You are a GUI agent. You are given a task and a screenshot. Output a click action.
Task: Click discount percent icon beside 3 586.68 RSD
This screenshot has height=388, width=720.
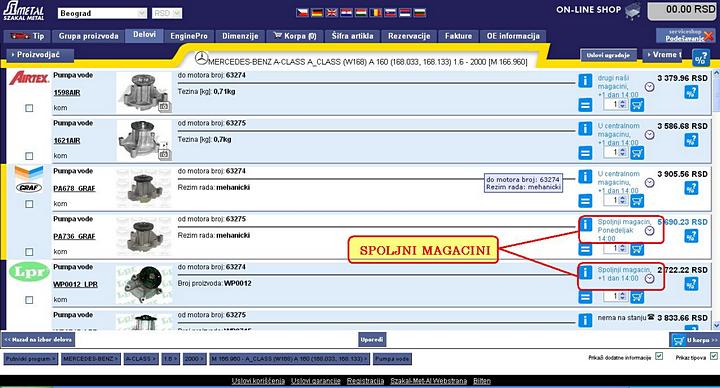point(691,141)
